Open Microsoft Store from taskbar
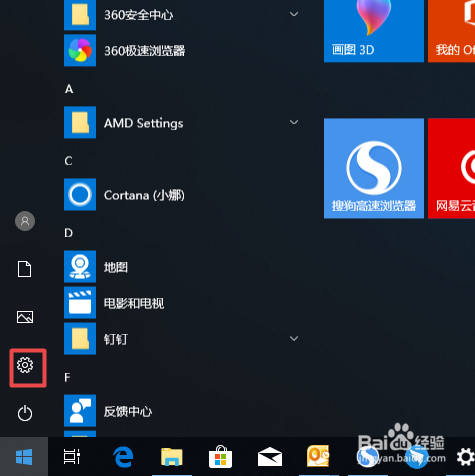This screenshot has width=475, height=476. pos(220,457)
